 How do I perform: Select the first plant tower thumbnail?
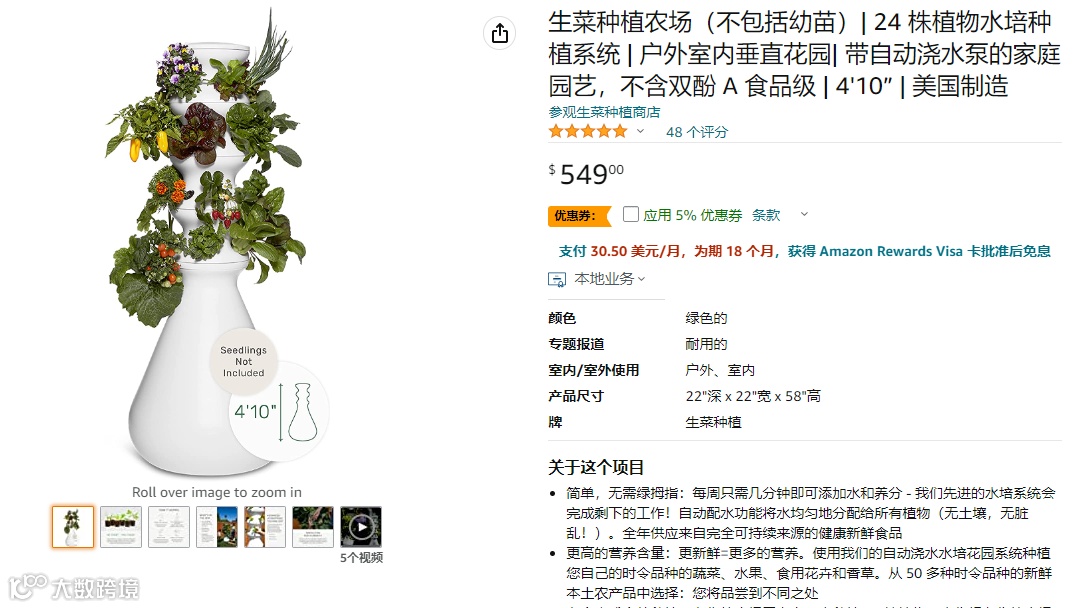pos(73,527)
